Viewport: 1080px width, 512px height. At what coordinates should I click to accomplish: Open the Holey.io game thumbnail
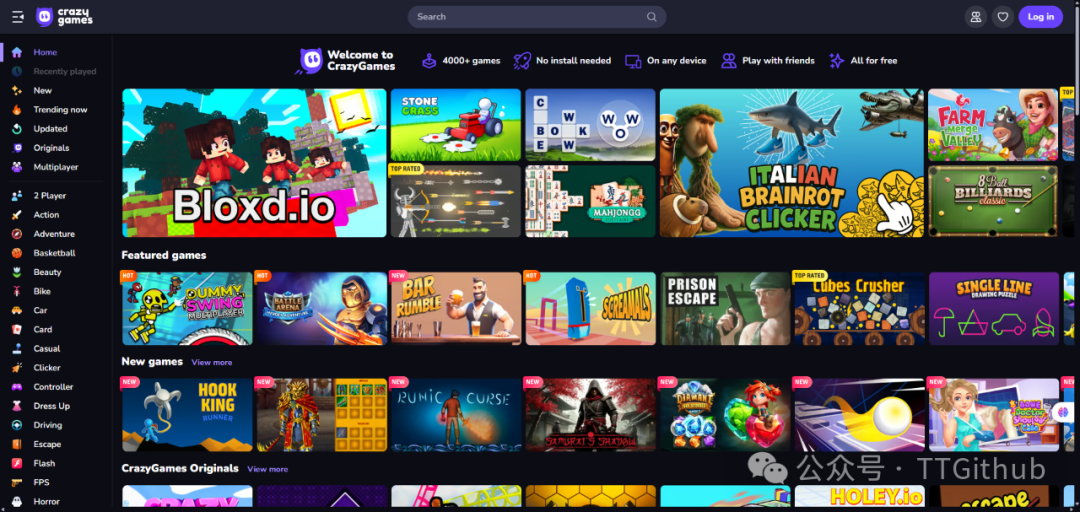tap(859, 498)
